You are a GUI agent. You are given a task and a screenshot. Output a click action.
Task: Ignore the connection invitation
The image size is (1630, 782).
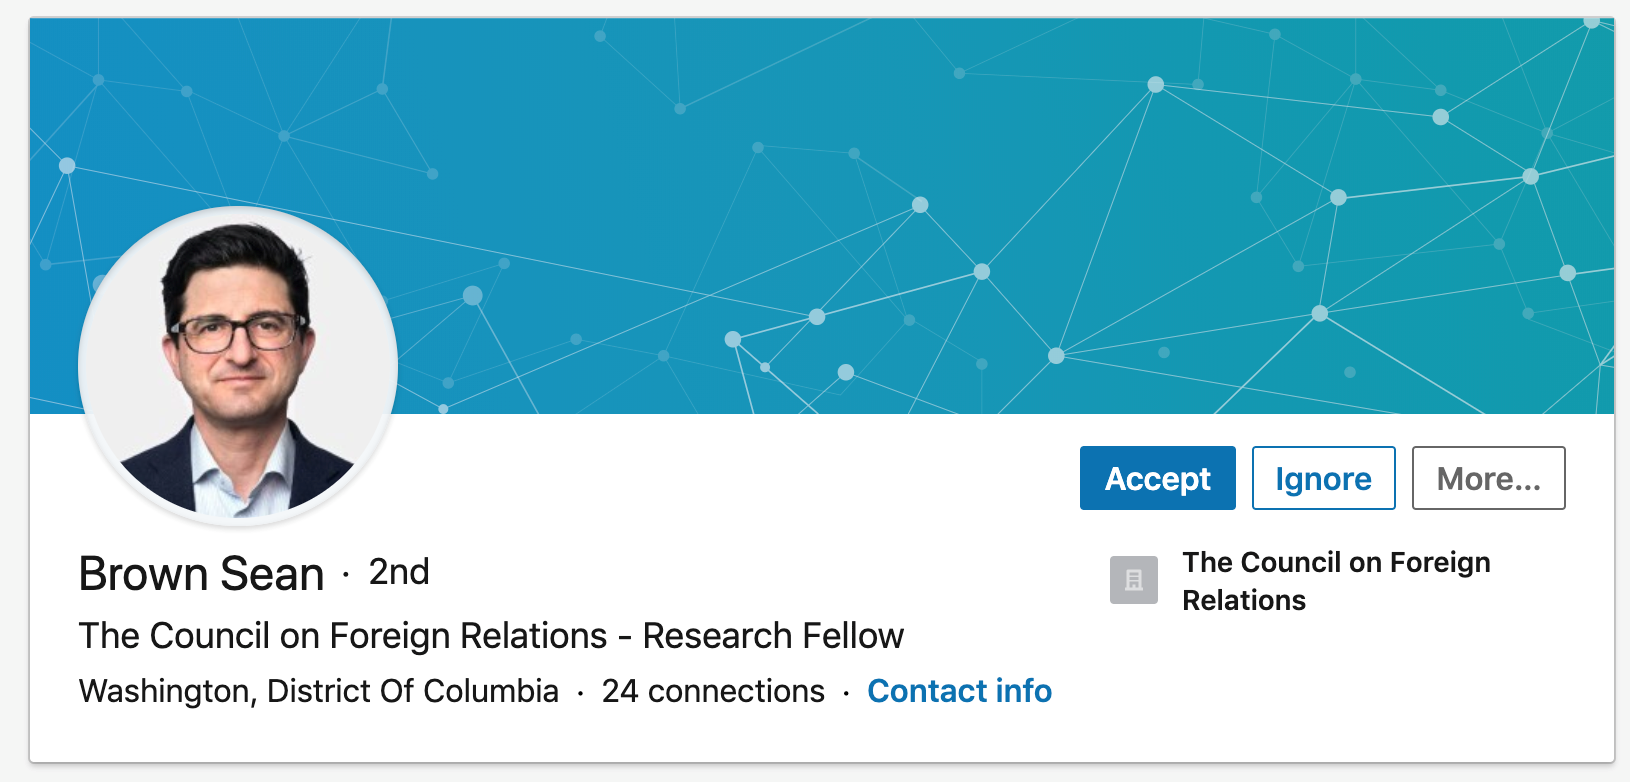[x=1323, y=478]
